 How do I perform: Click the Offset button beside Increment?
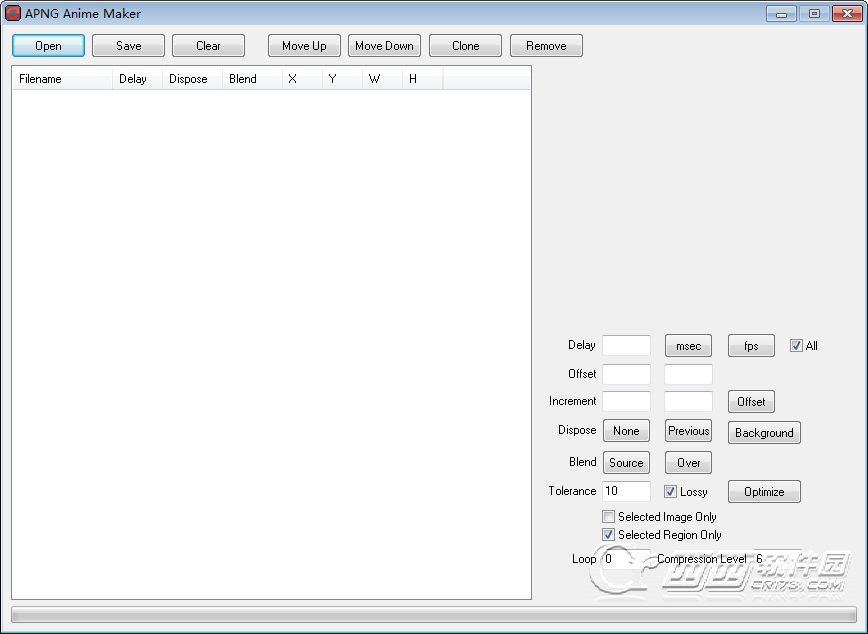pyautogui.click(x=751, y=402)
